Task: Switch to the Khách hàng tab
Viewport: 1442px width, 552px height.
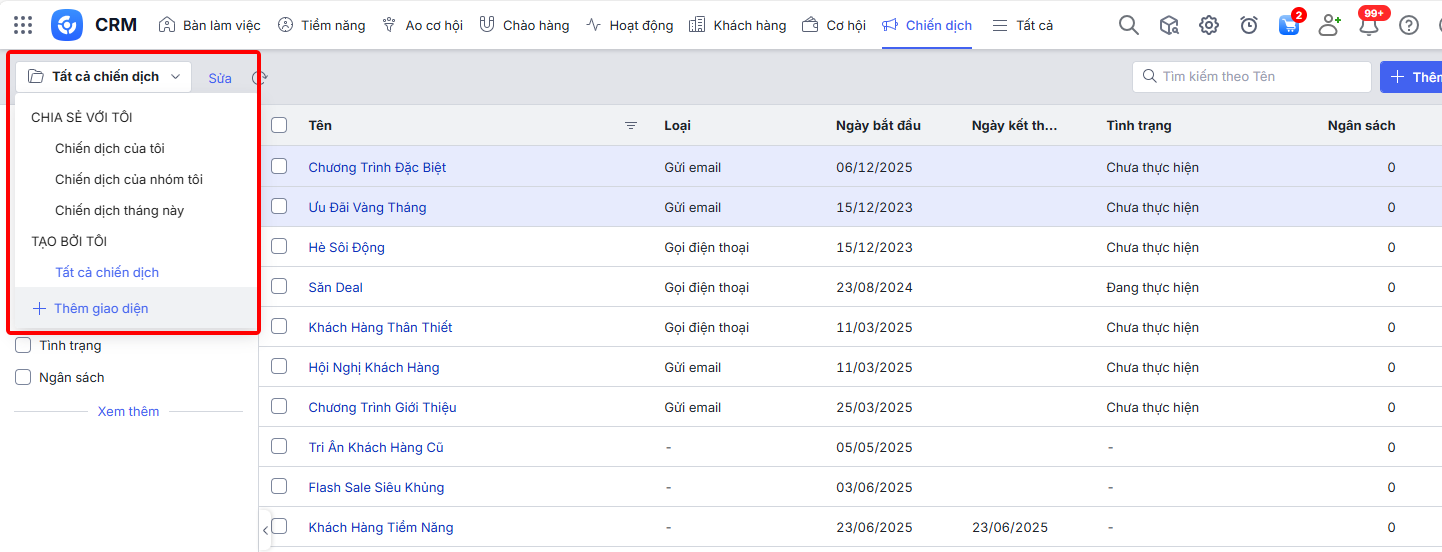Action: [739, 25]
